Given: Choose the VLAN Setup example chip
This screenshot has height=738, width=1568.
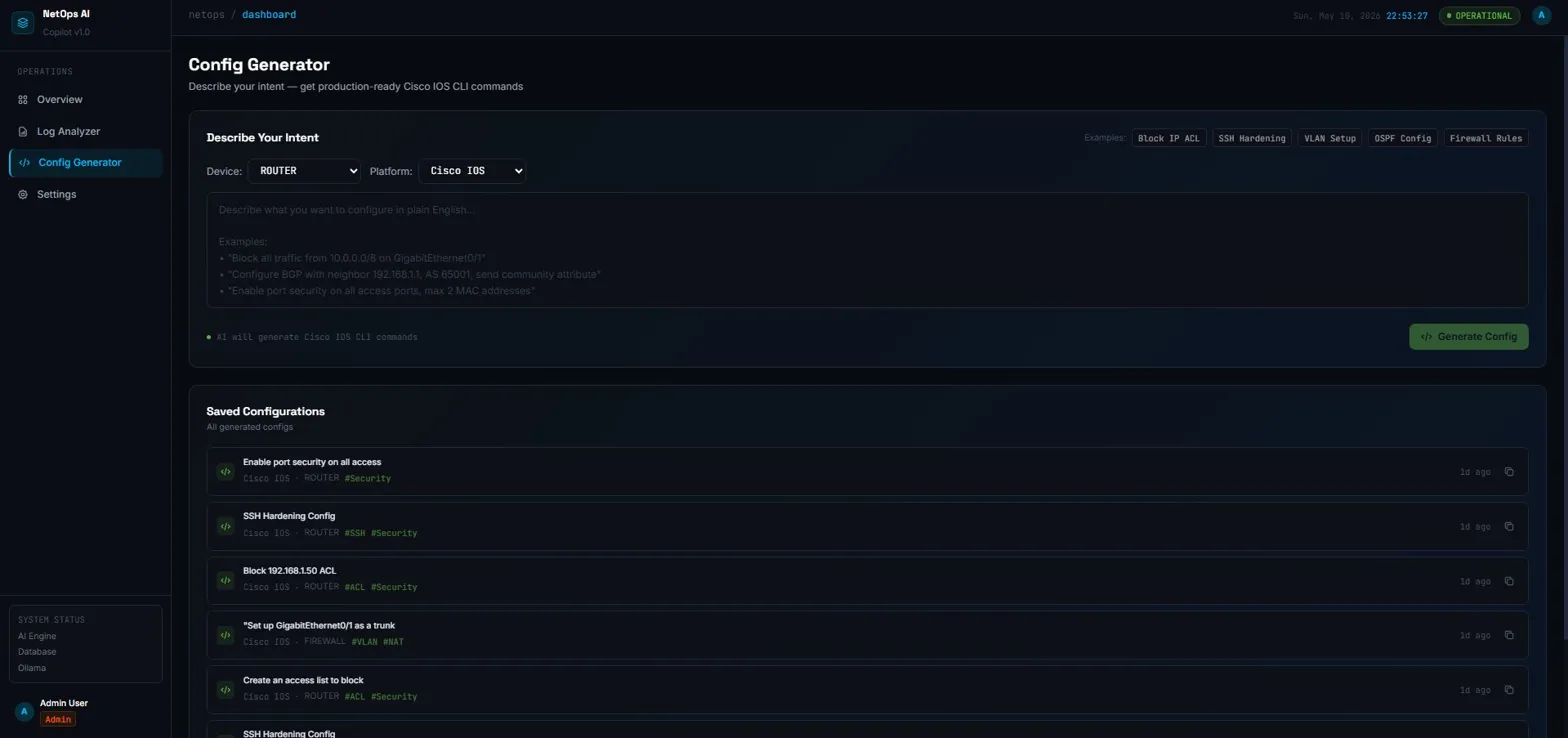Looking at the screenshot, I should tap(1329, 138).
